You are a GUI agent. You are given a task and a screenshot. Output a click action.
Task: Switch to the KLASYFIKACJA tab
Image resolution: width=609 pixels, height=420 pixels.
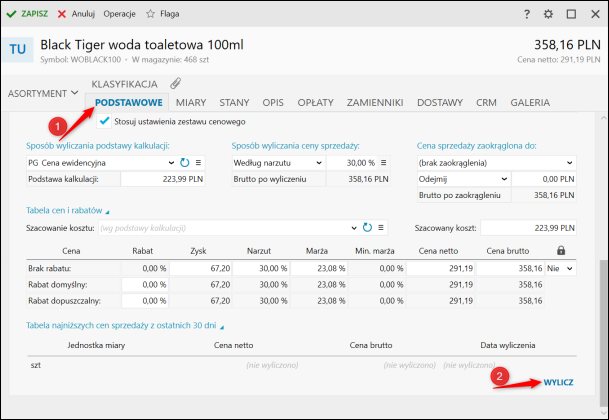(x=124, y=84)
